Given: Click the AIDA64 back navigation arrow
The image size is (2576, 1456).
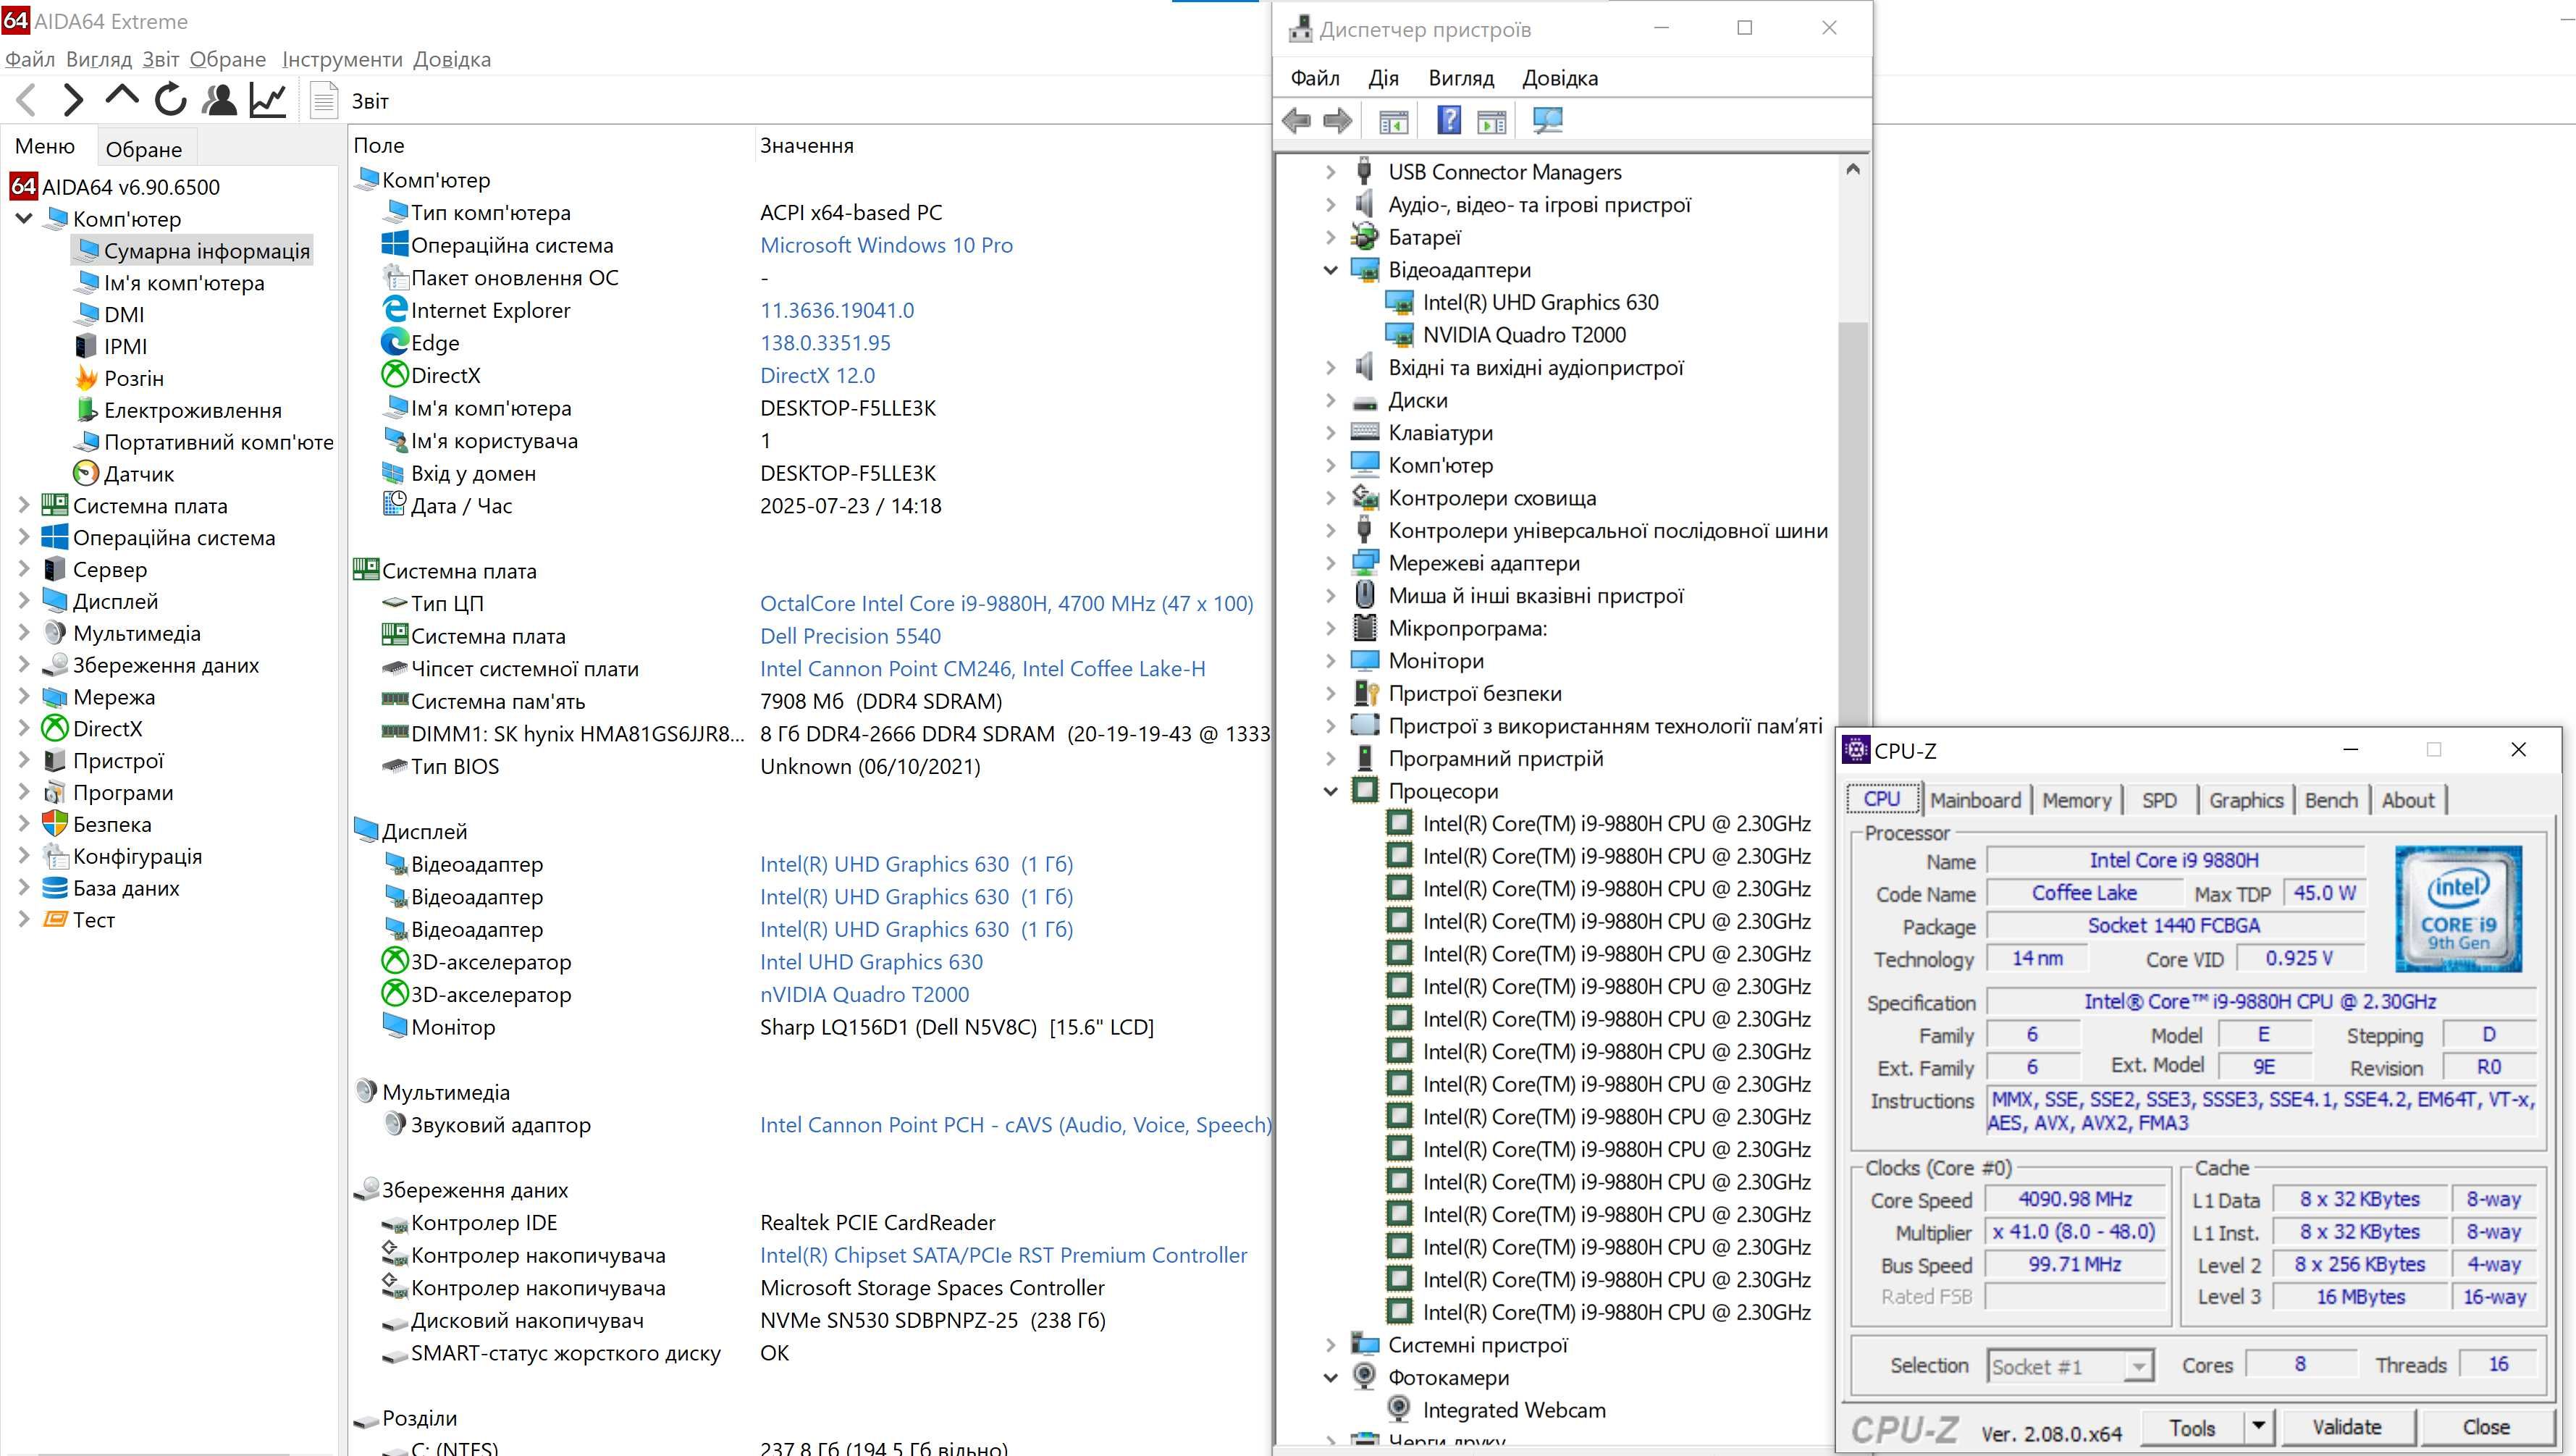Looking at the screenshot, I should pos(27,100).
